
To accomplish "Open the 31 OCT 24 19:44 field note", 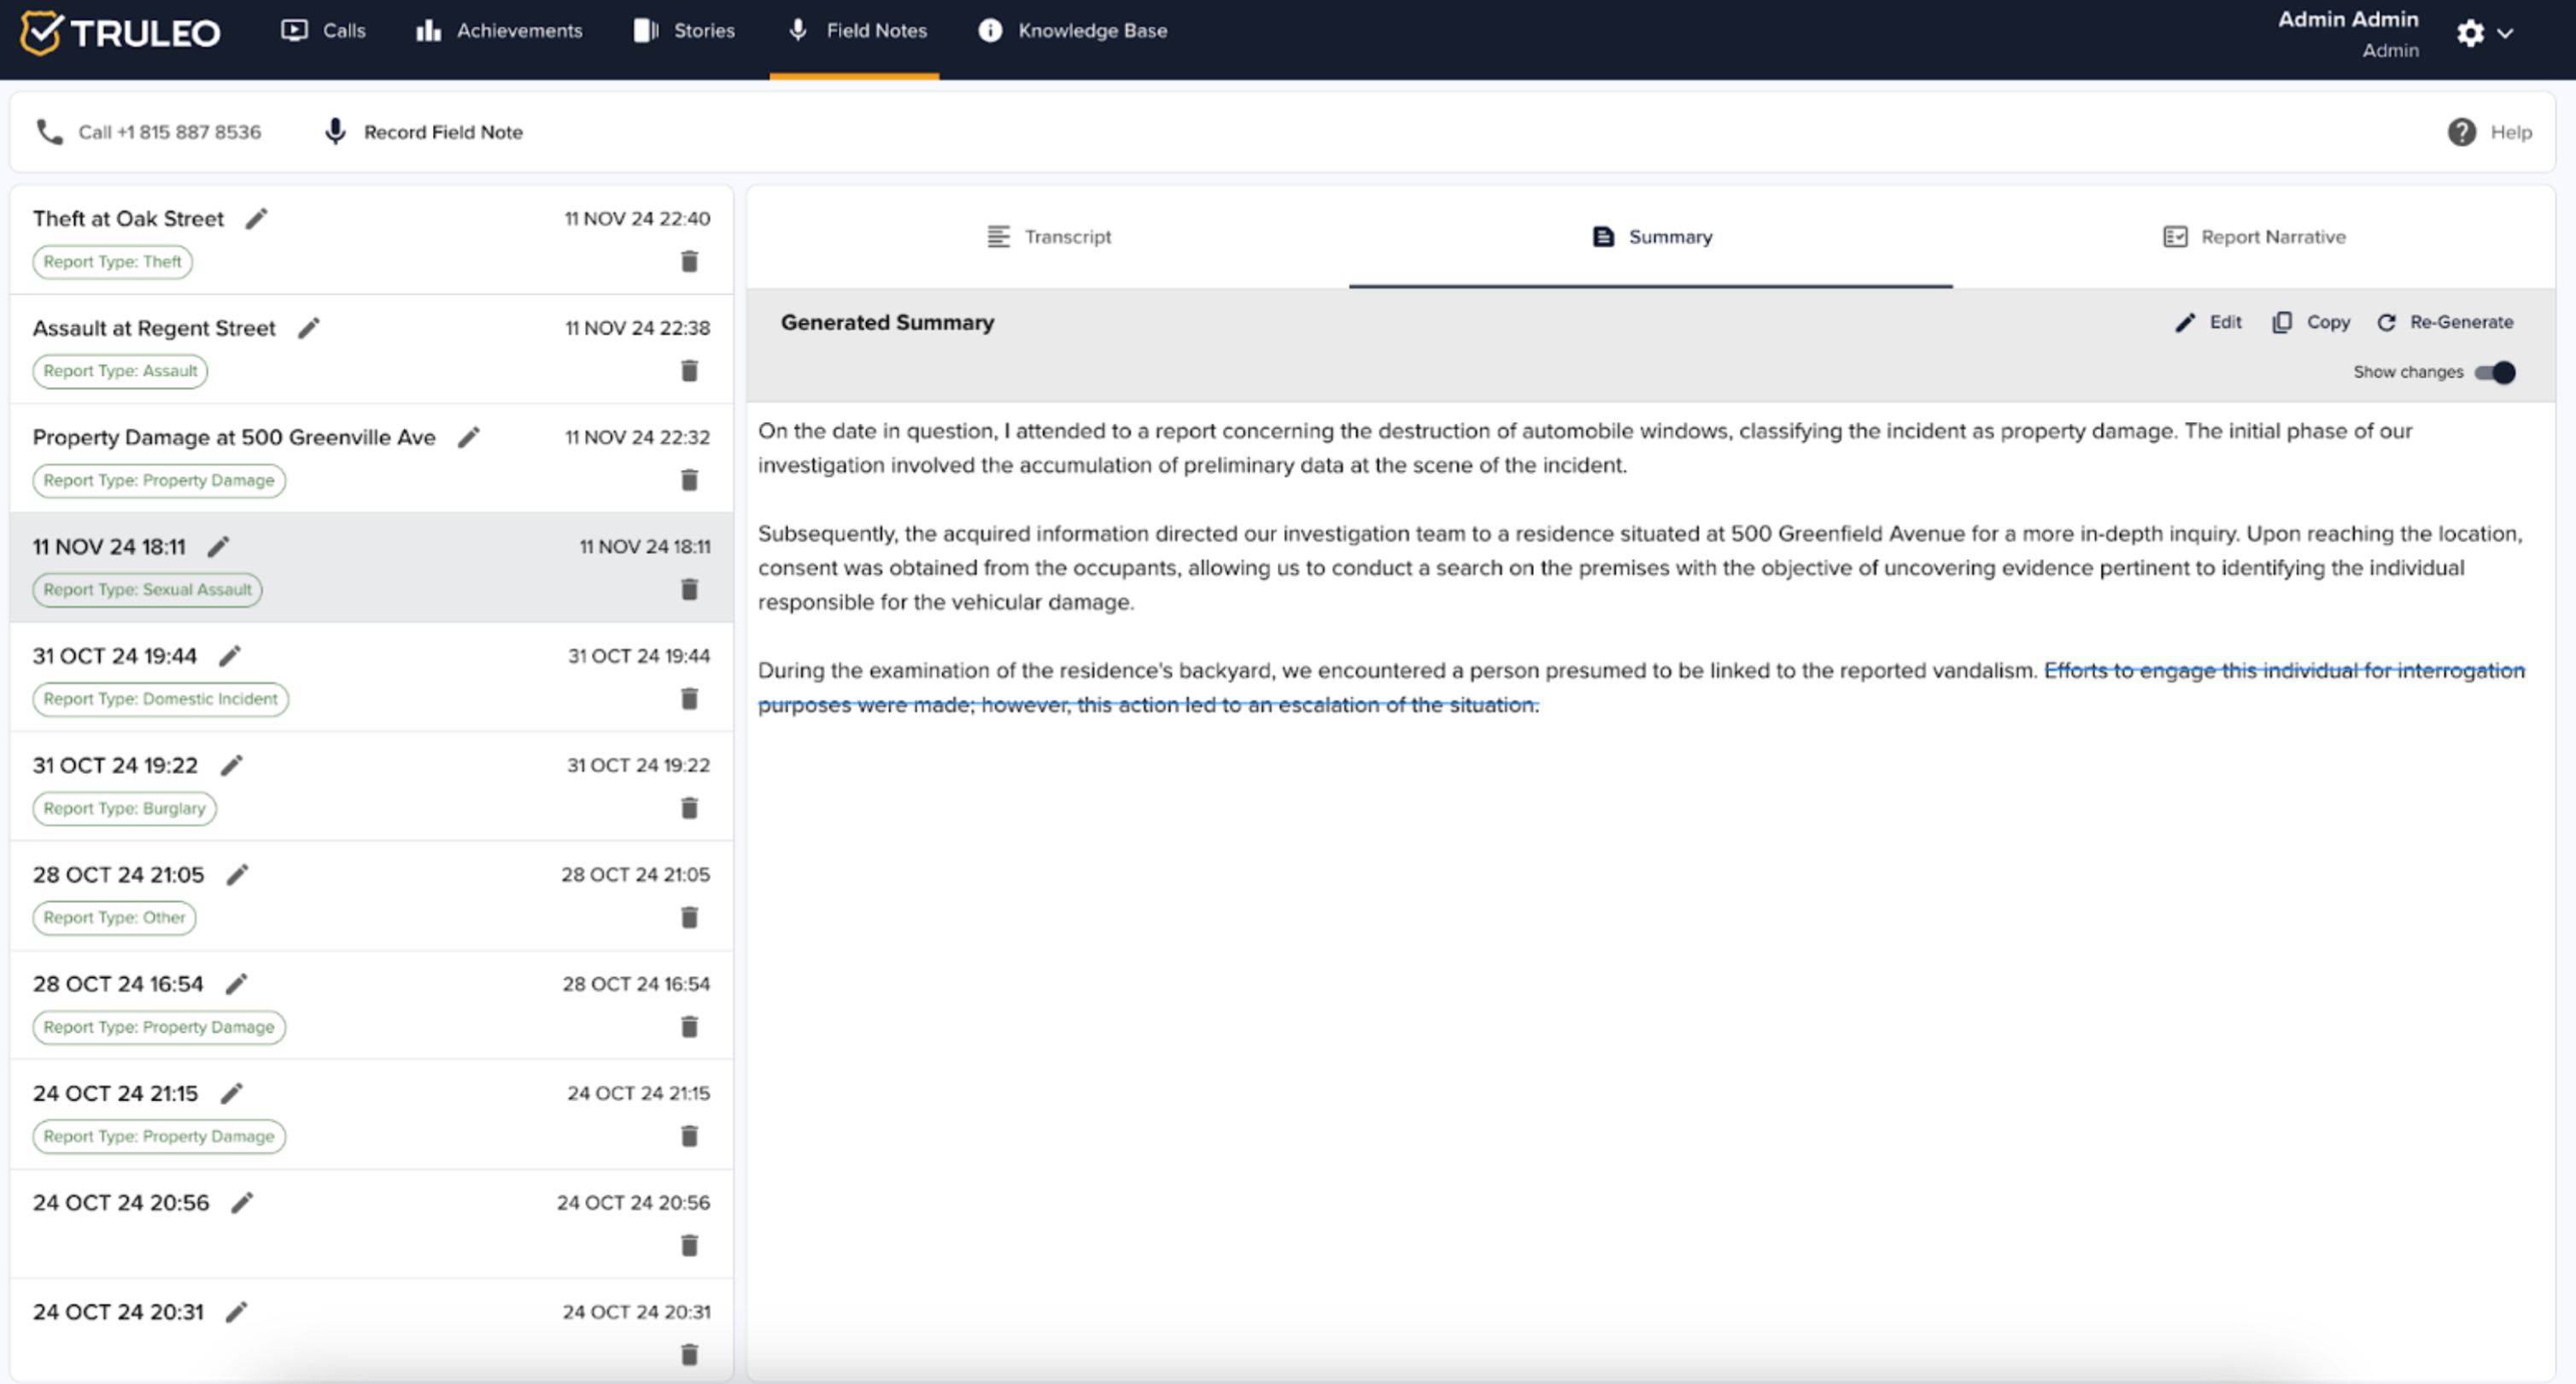I will pos(371,677).
